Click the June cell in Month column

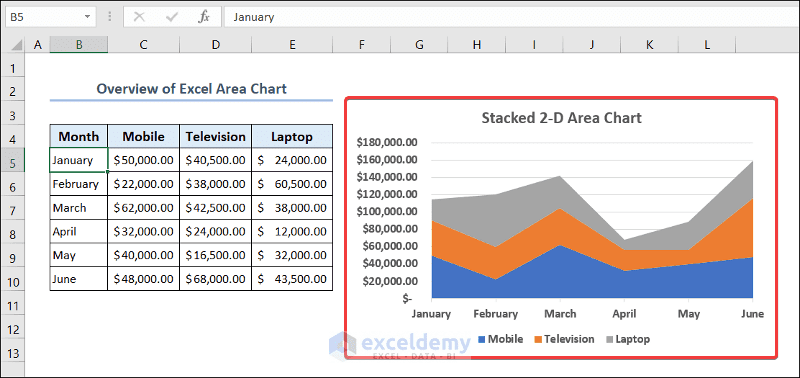79,279
